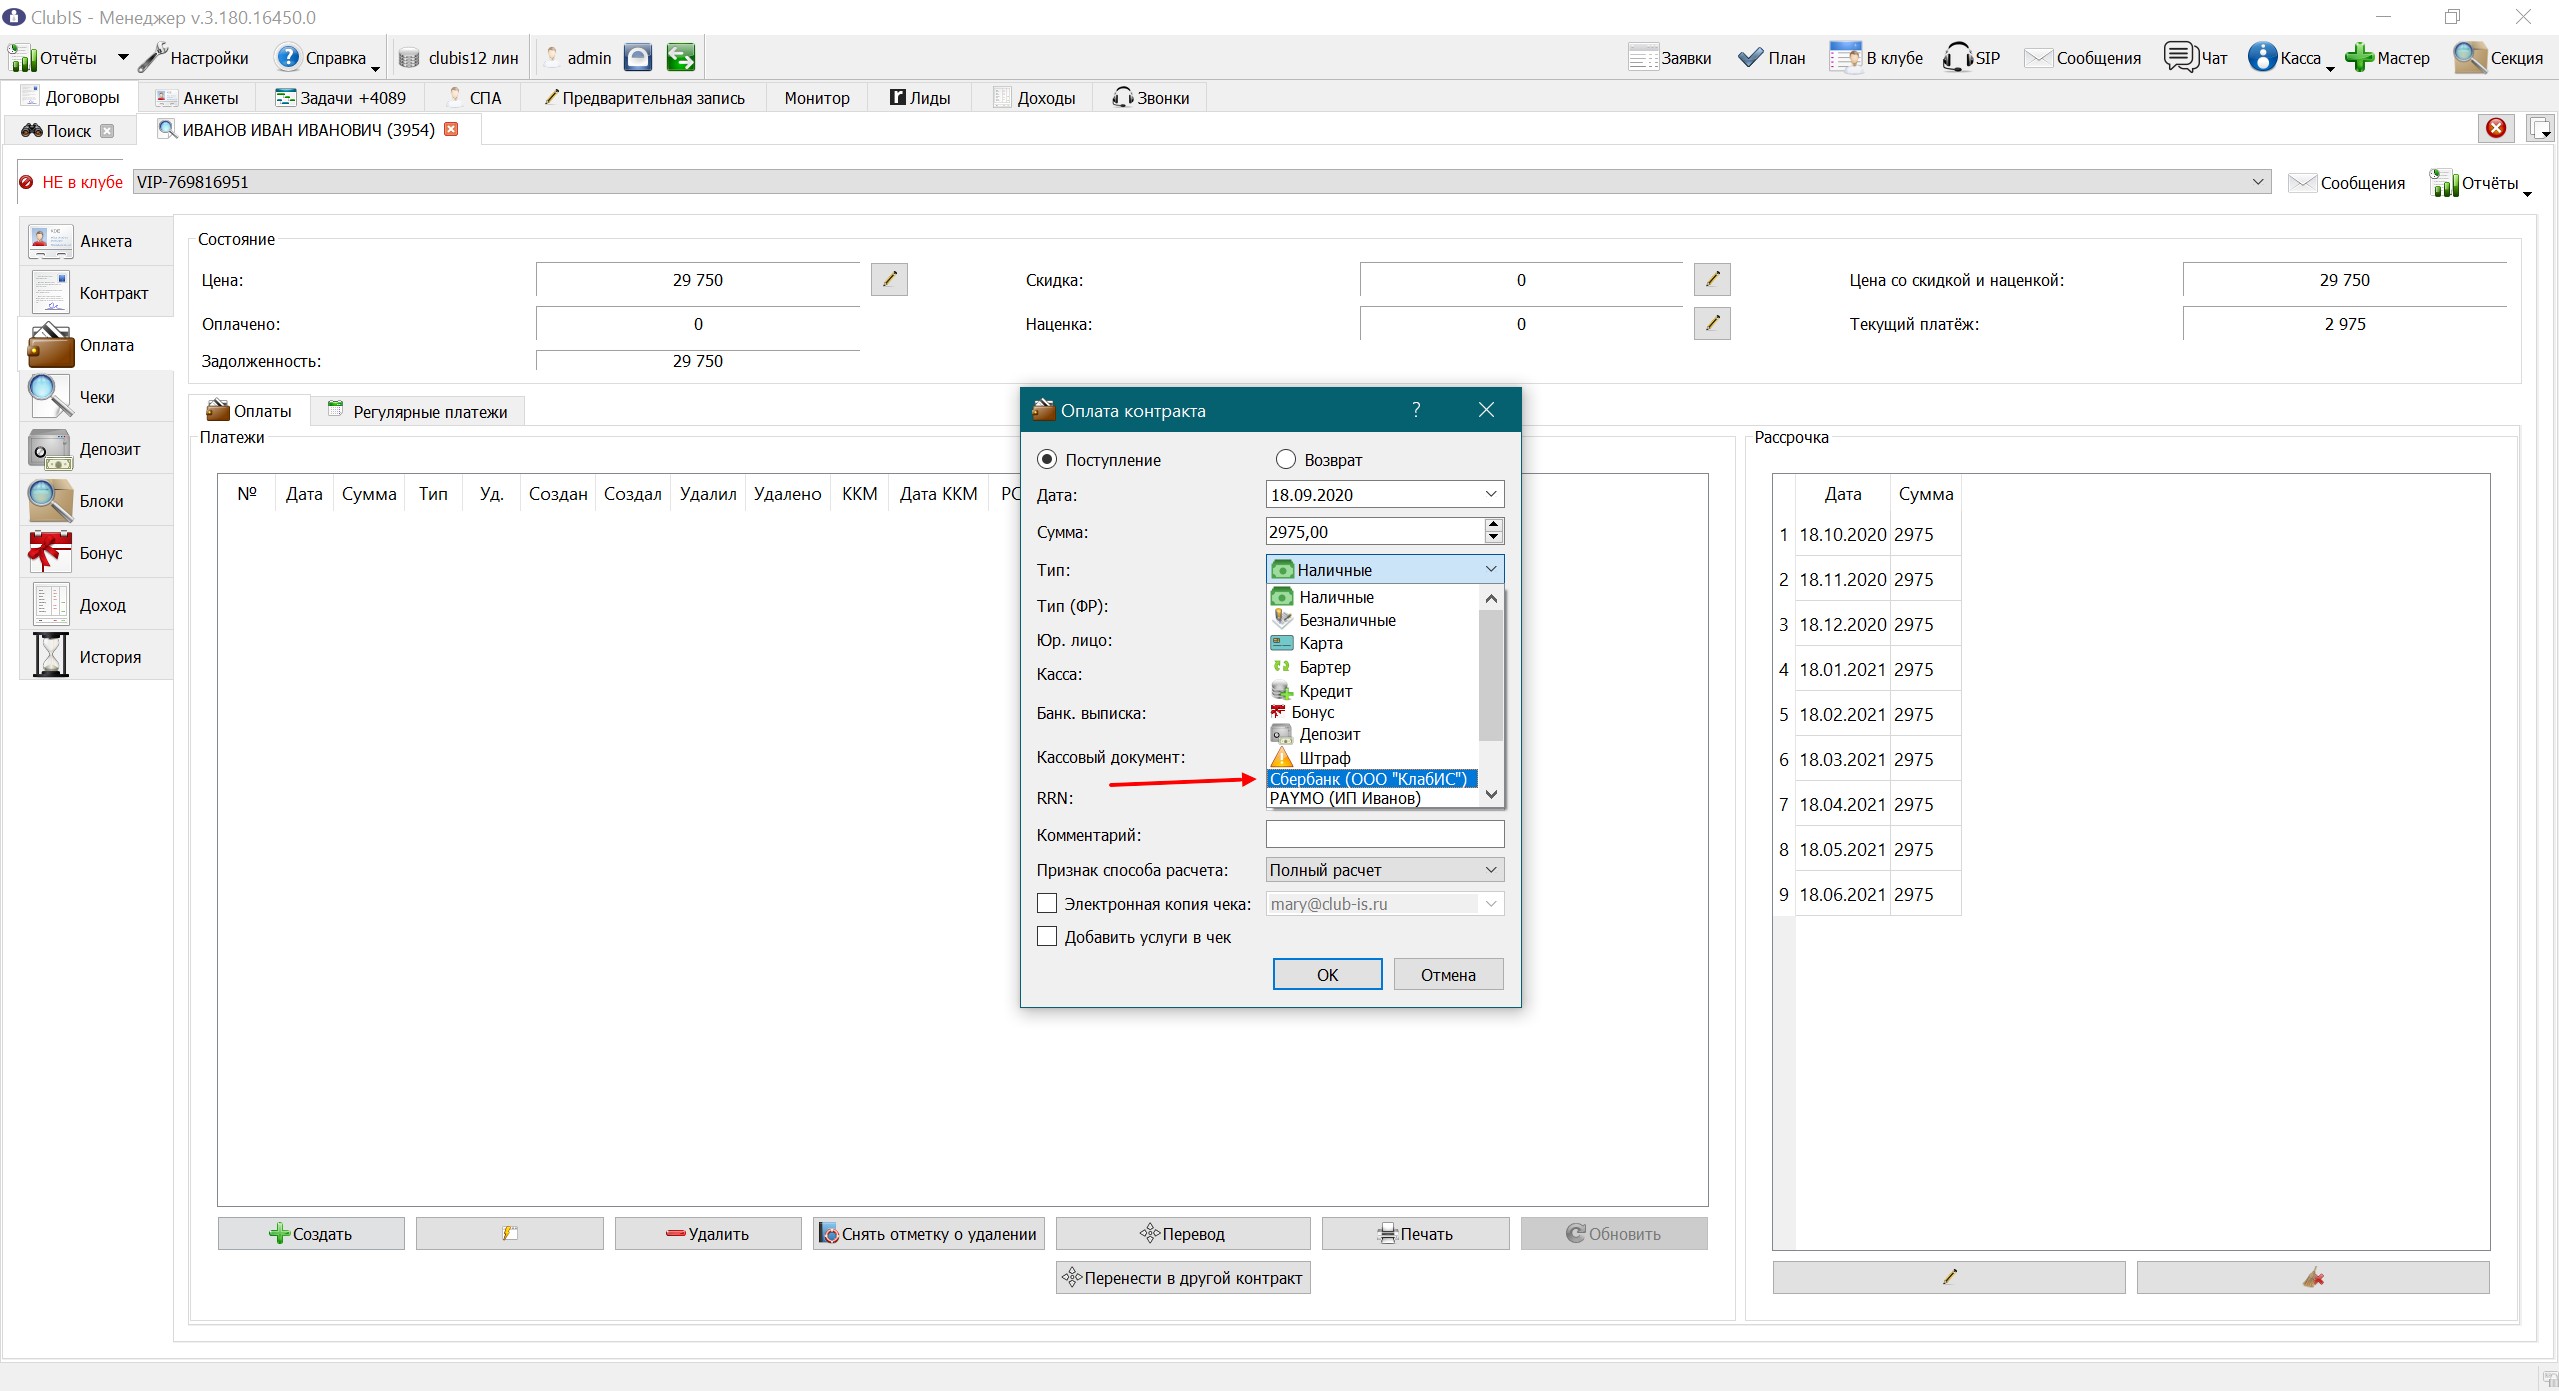This screenshot has height=1391, width=2559.
Task: Increase Сумма with the spinner up arrow
Action: coord(1493,524)
